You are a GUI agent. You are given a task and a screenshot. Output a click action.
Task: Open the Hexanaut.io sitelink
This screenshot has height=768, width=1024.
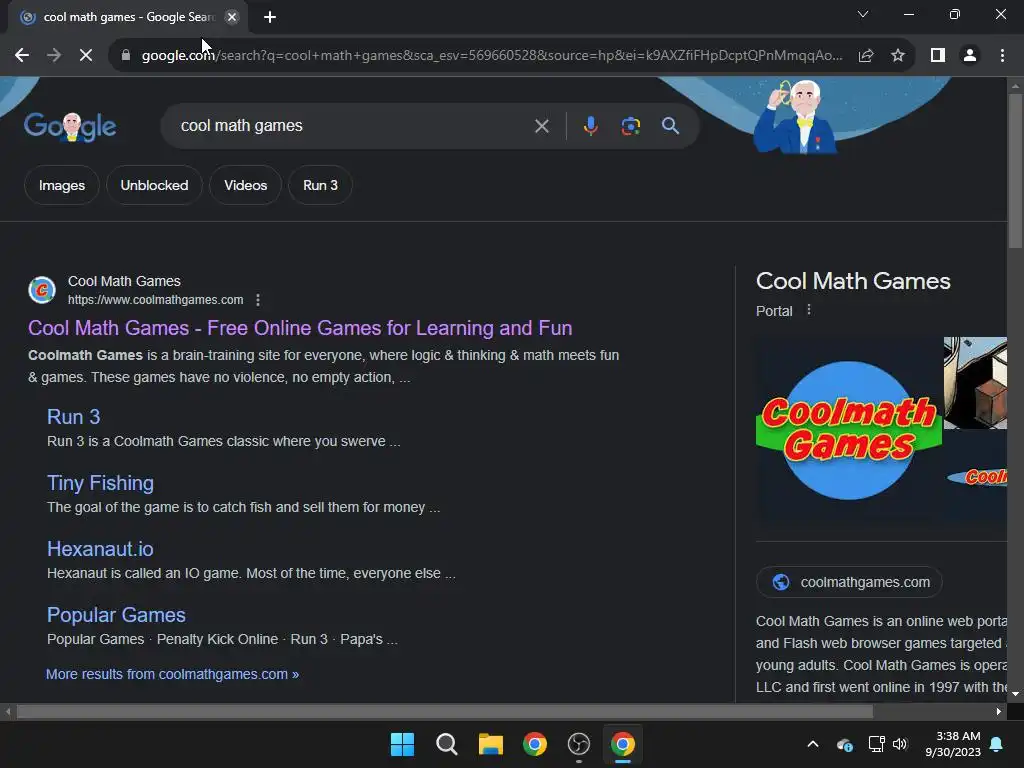(x=100, y=549)
